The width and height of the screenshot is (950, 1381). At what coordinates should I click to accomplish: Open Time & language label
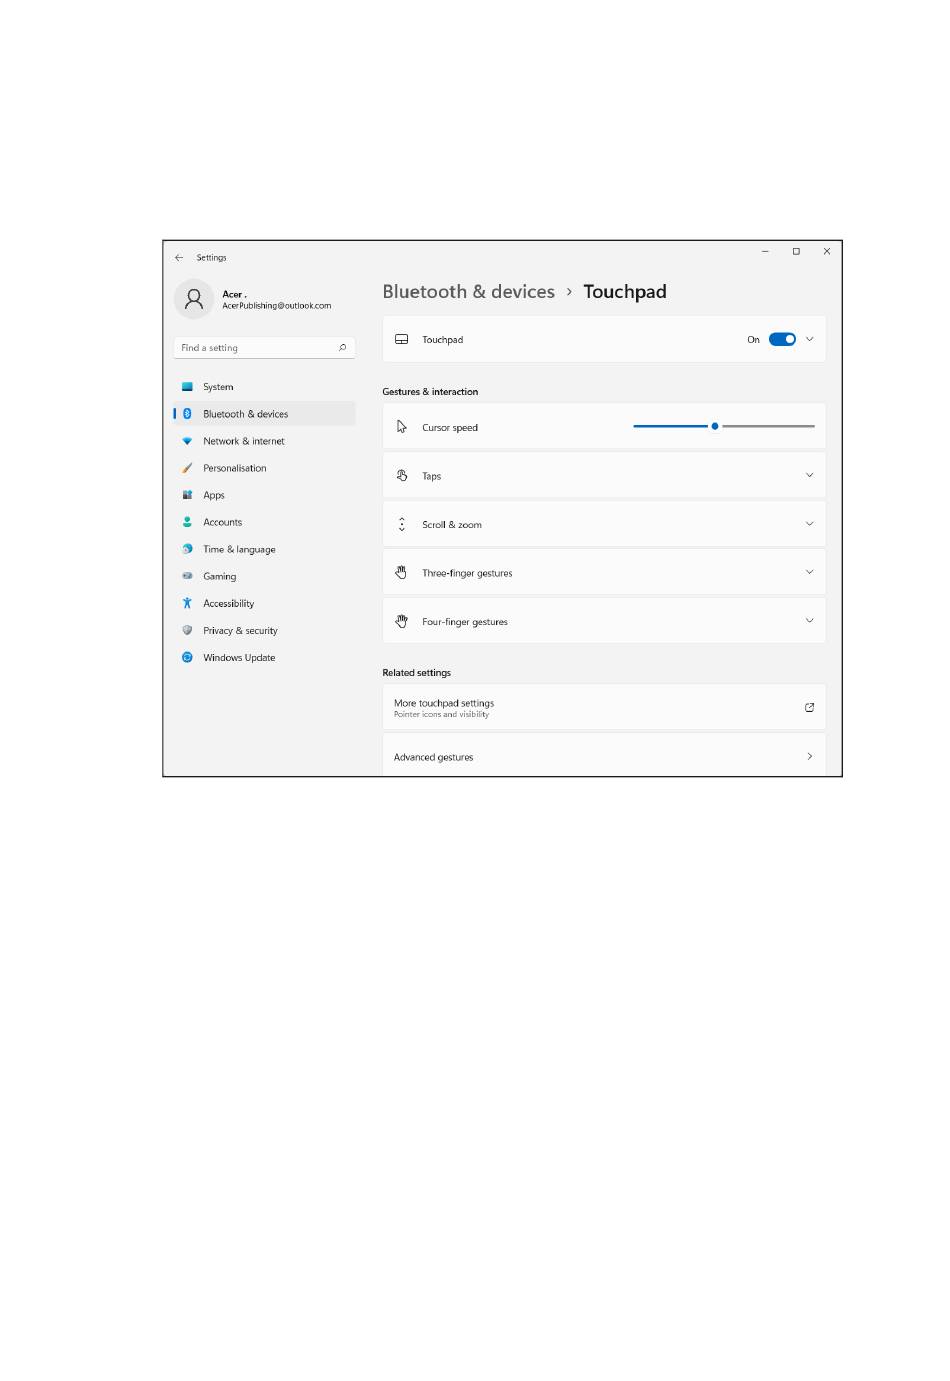click(x=239, y=550)
